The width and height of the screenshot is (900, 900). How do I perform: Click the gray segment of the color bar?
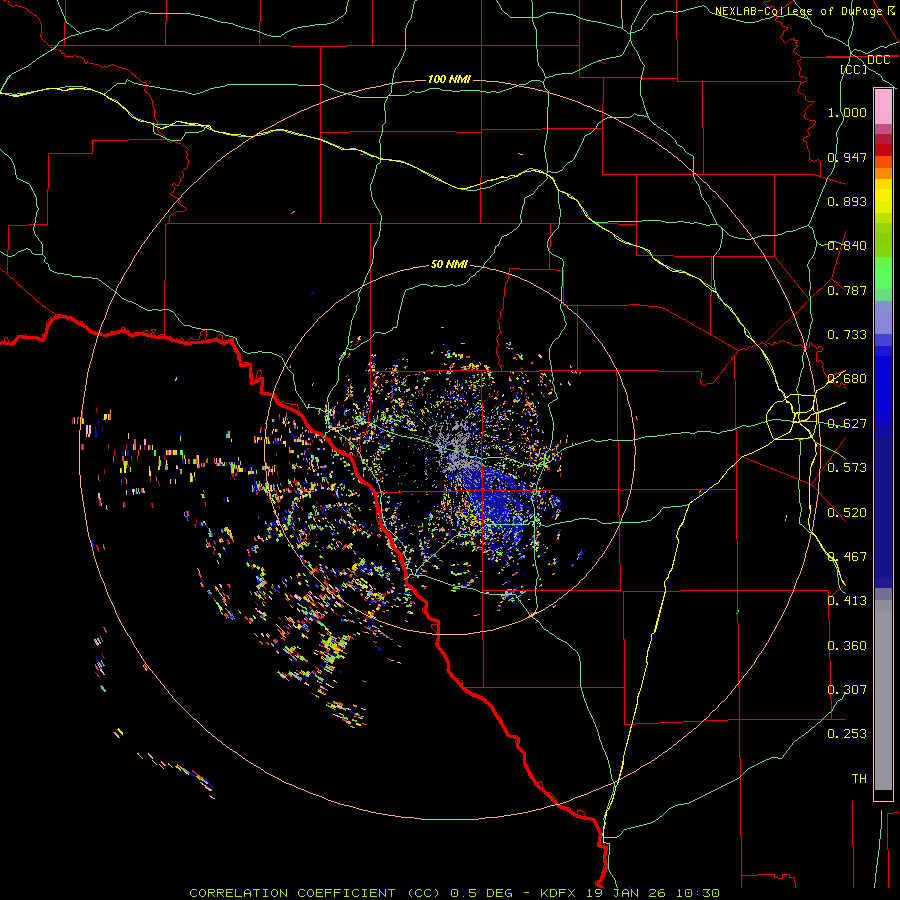883,695
